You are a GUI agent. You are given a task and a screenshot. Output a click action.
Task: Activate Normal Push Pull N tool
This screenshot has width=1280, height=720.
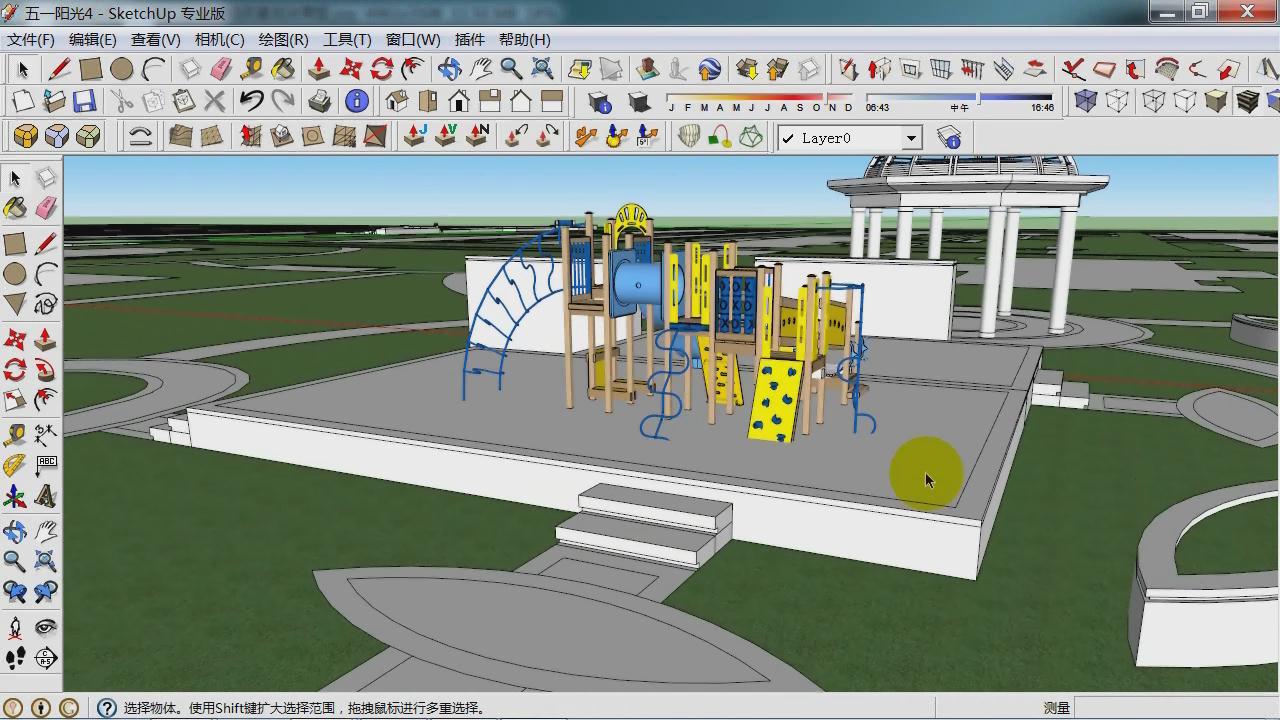click(x=477, y=136)
